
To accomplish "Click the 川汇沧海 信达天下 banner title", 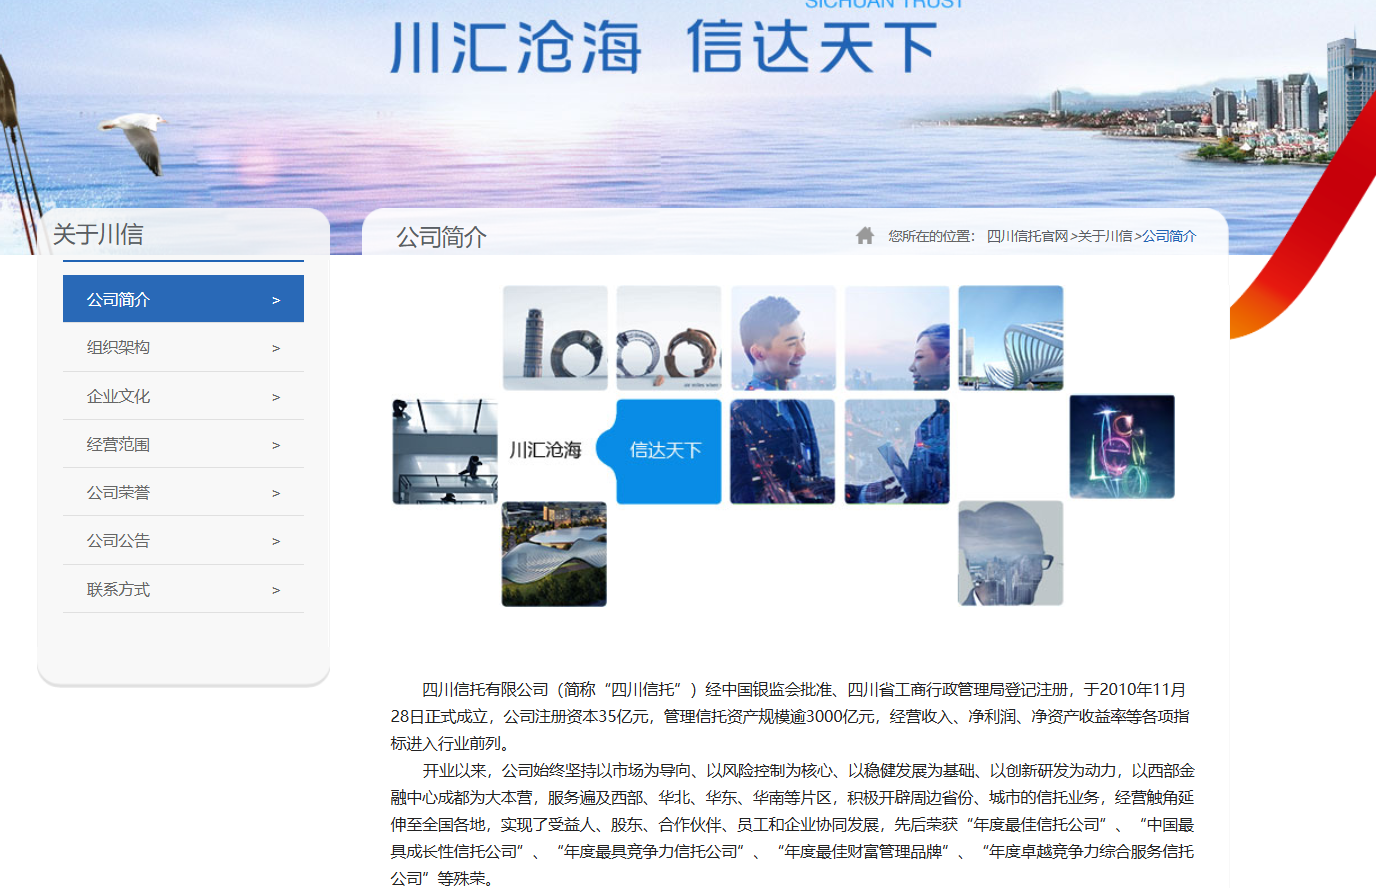I will coord(662,47).
